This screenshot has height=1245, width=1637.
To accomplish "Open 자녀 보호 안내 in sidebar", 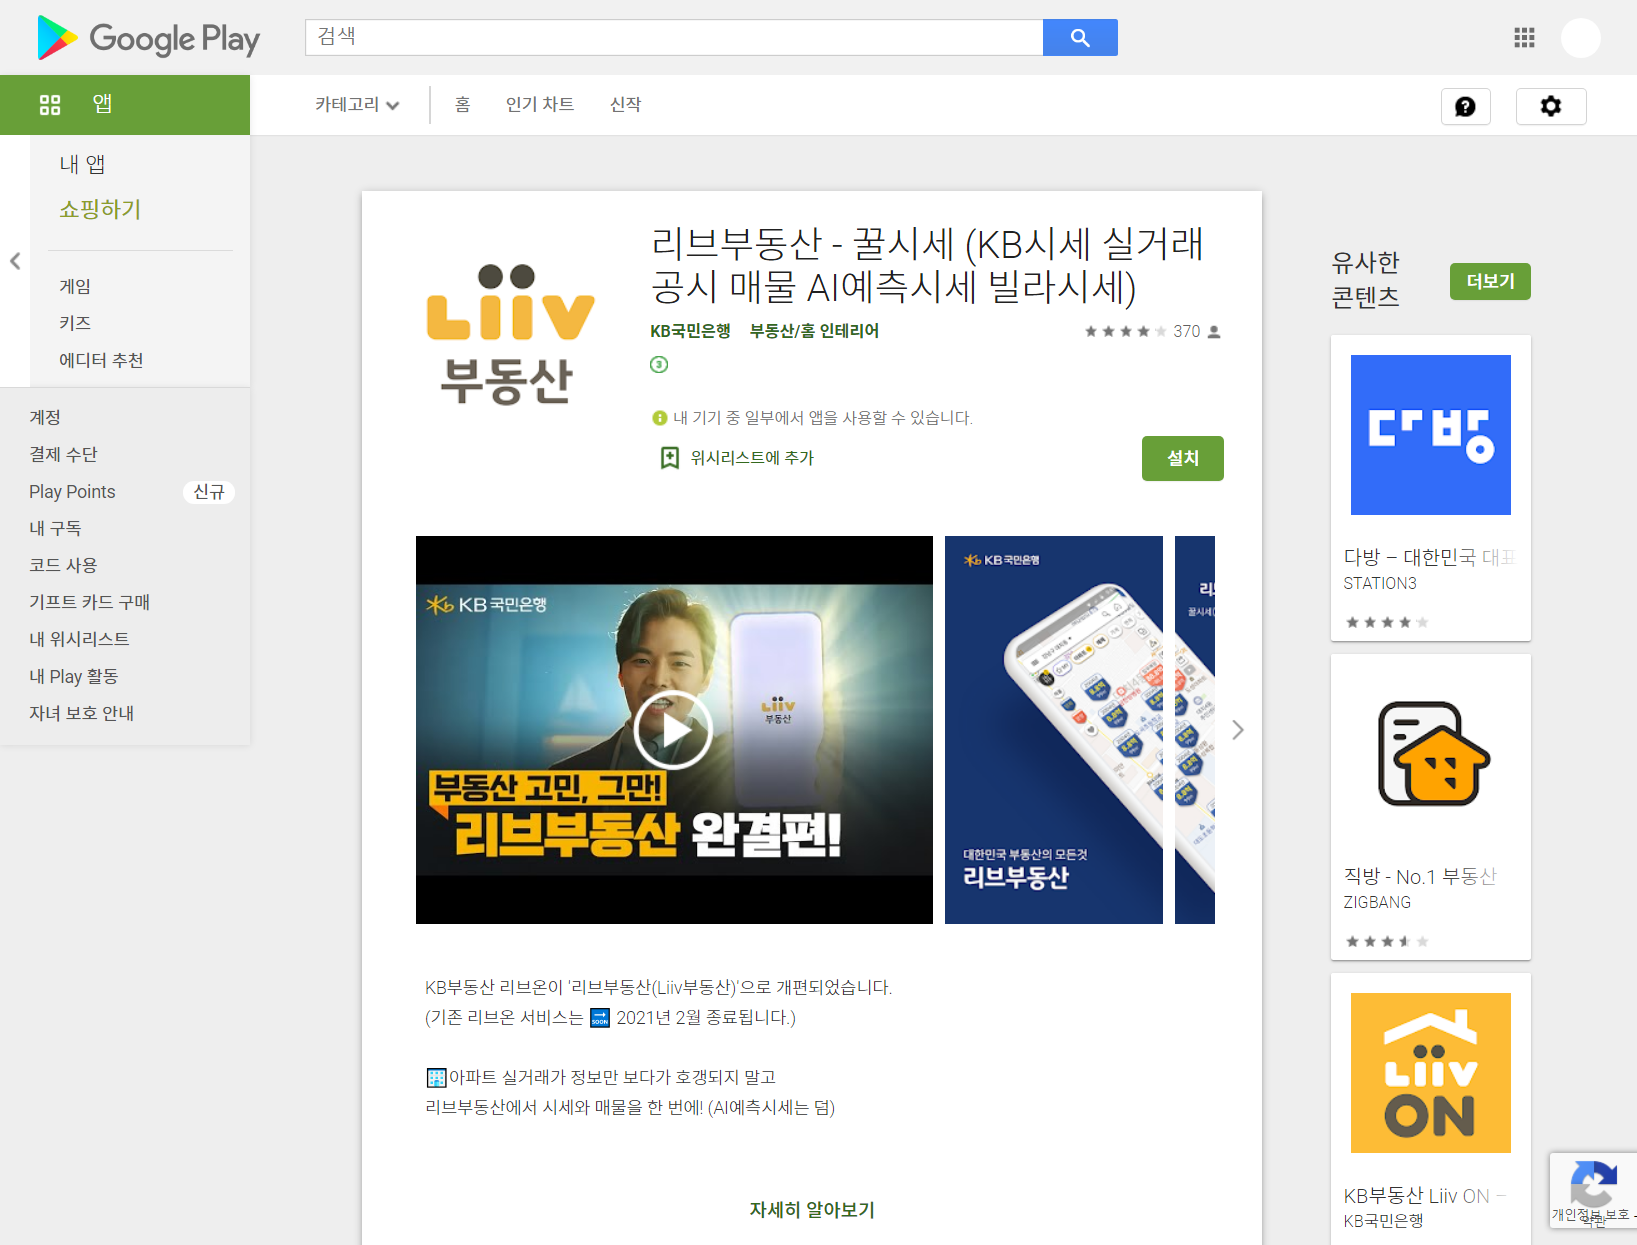I will point(81,713).
